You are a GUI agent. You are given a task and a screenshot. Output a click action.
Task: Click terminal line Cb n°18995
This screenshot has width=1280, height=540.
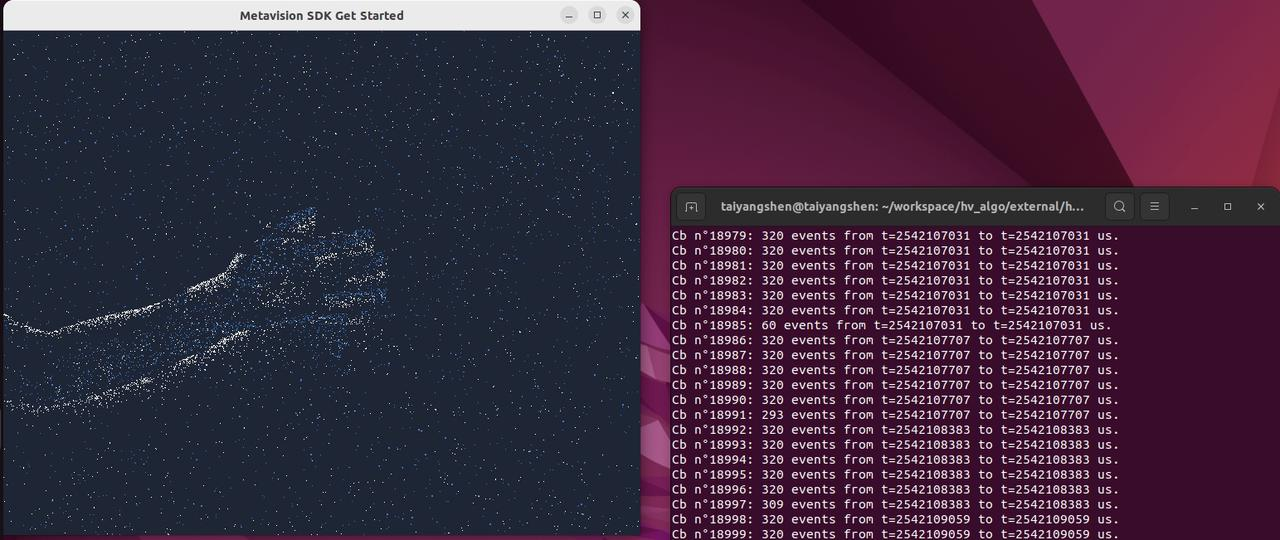click(x=895, y=475)
